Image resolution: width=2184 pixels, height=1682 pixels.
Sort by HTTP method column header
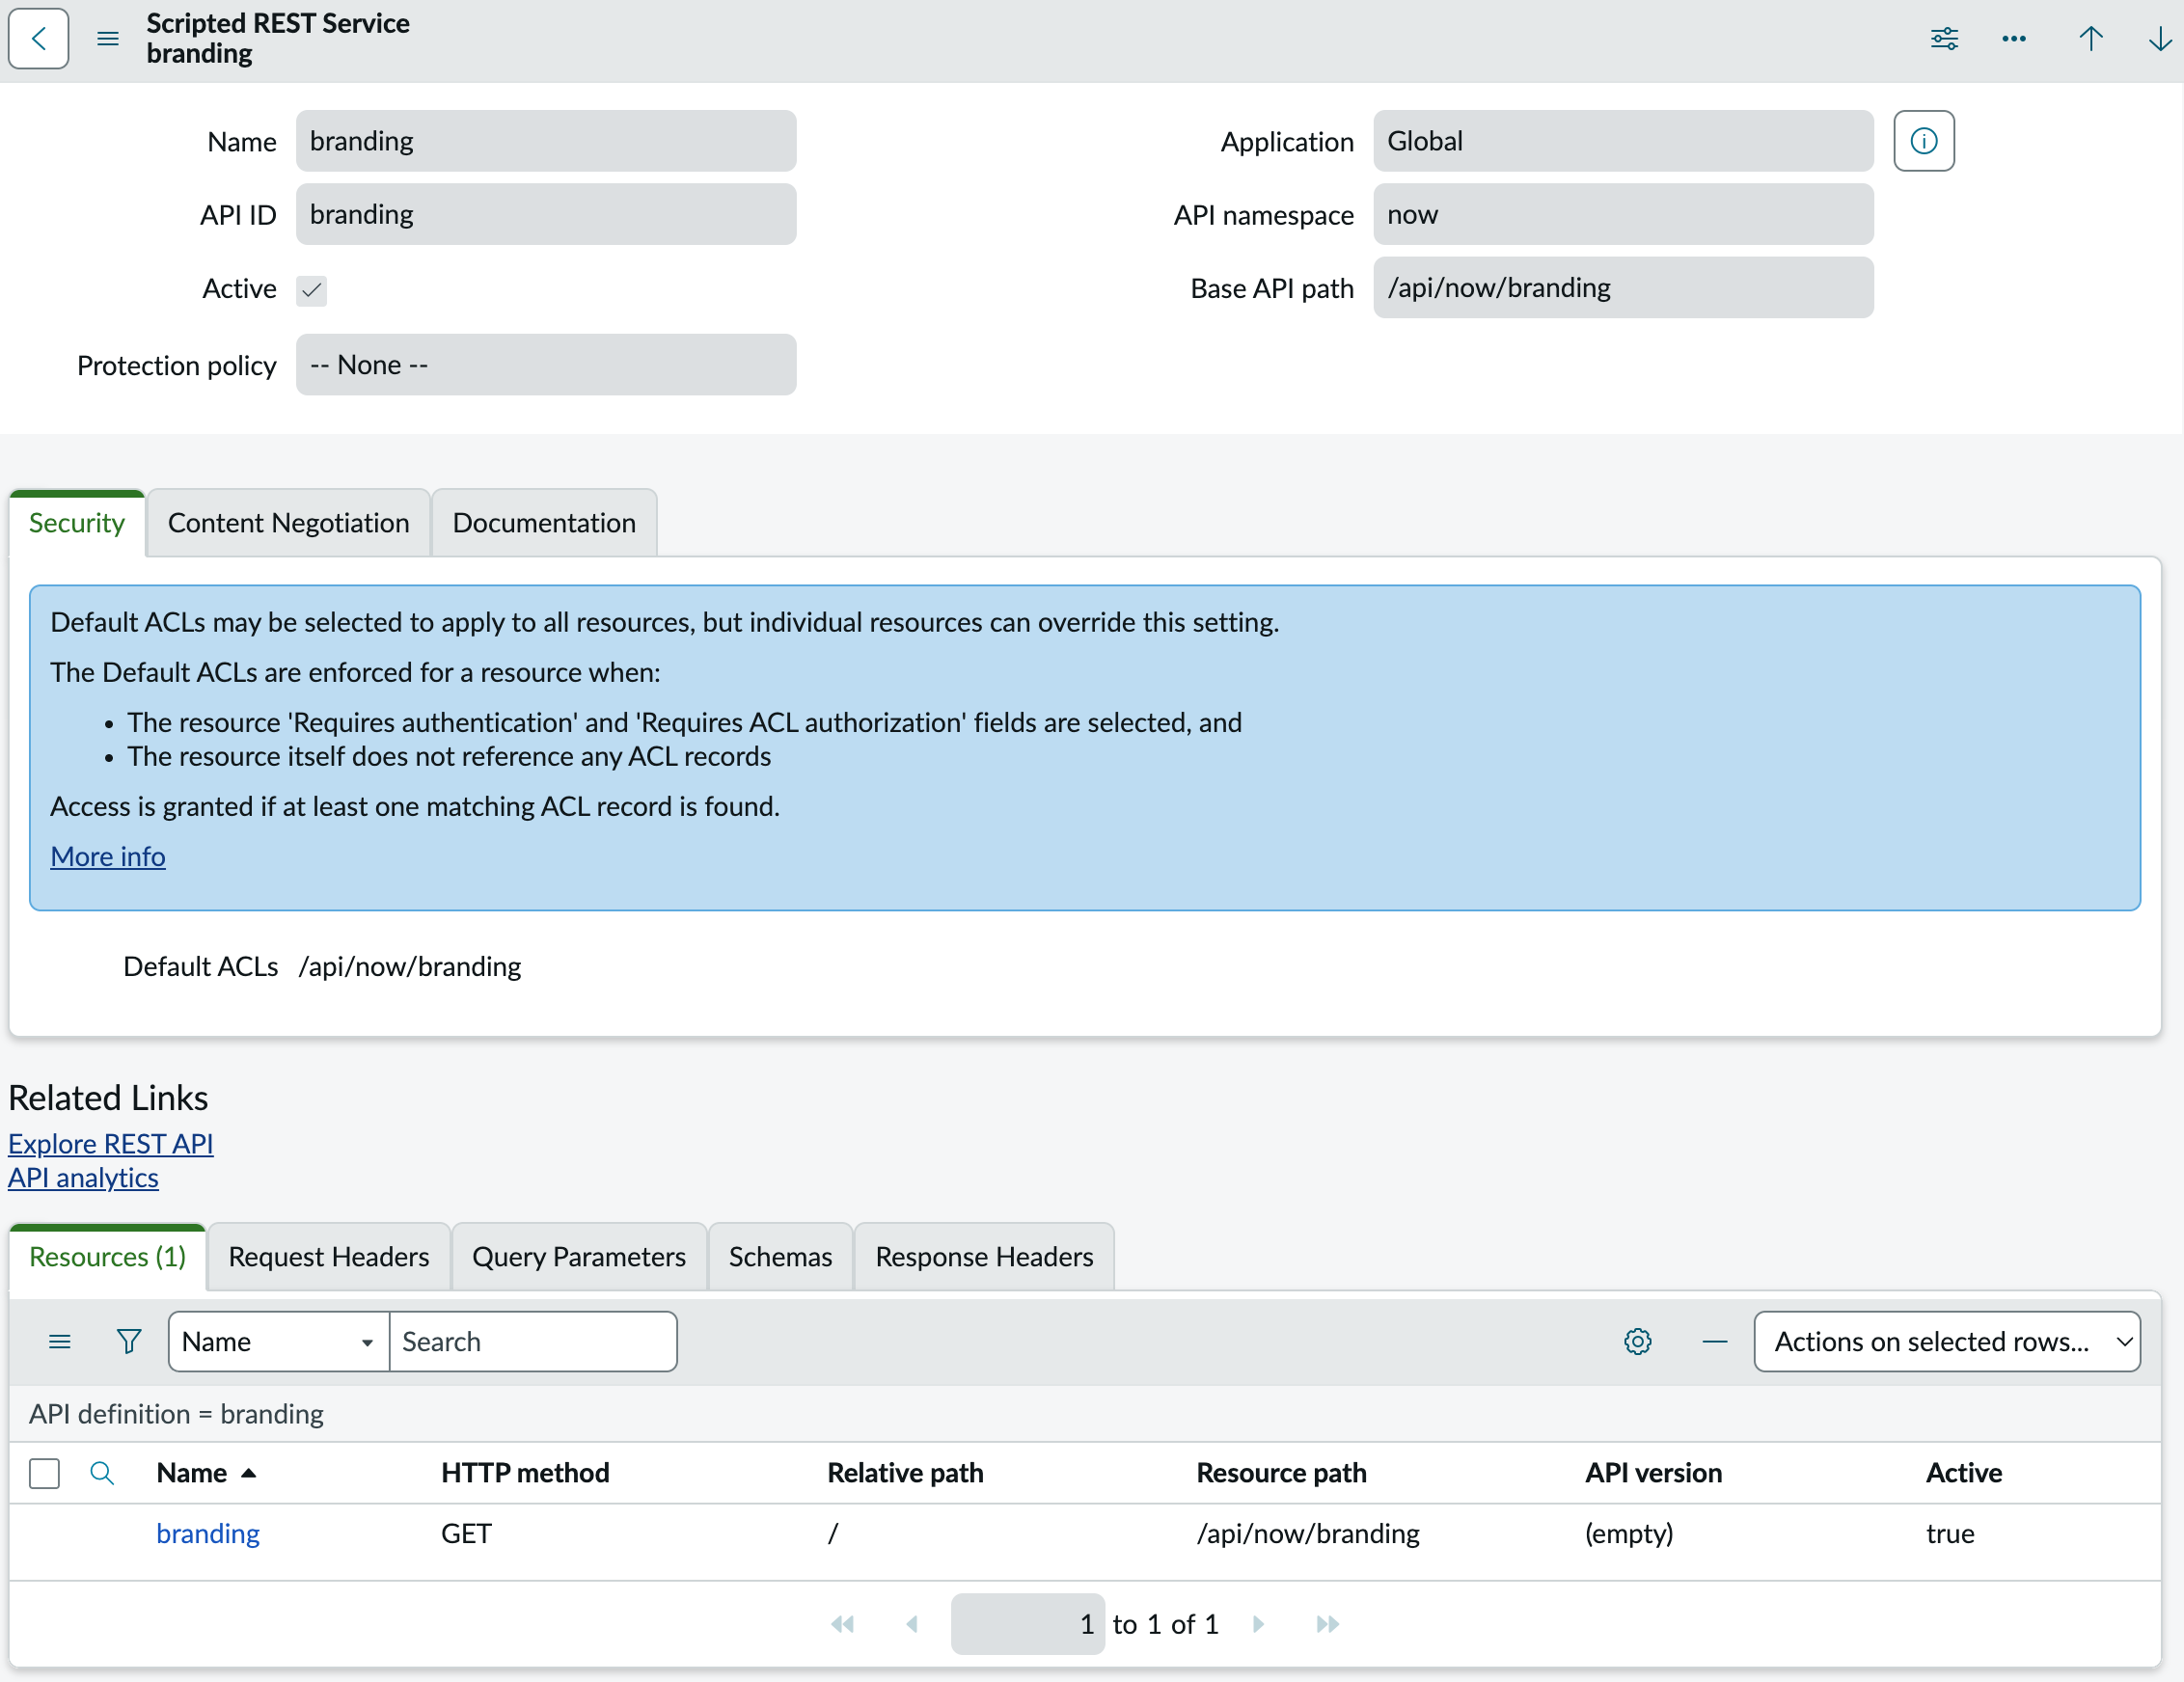point(525,1472)
